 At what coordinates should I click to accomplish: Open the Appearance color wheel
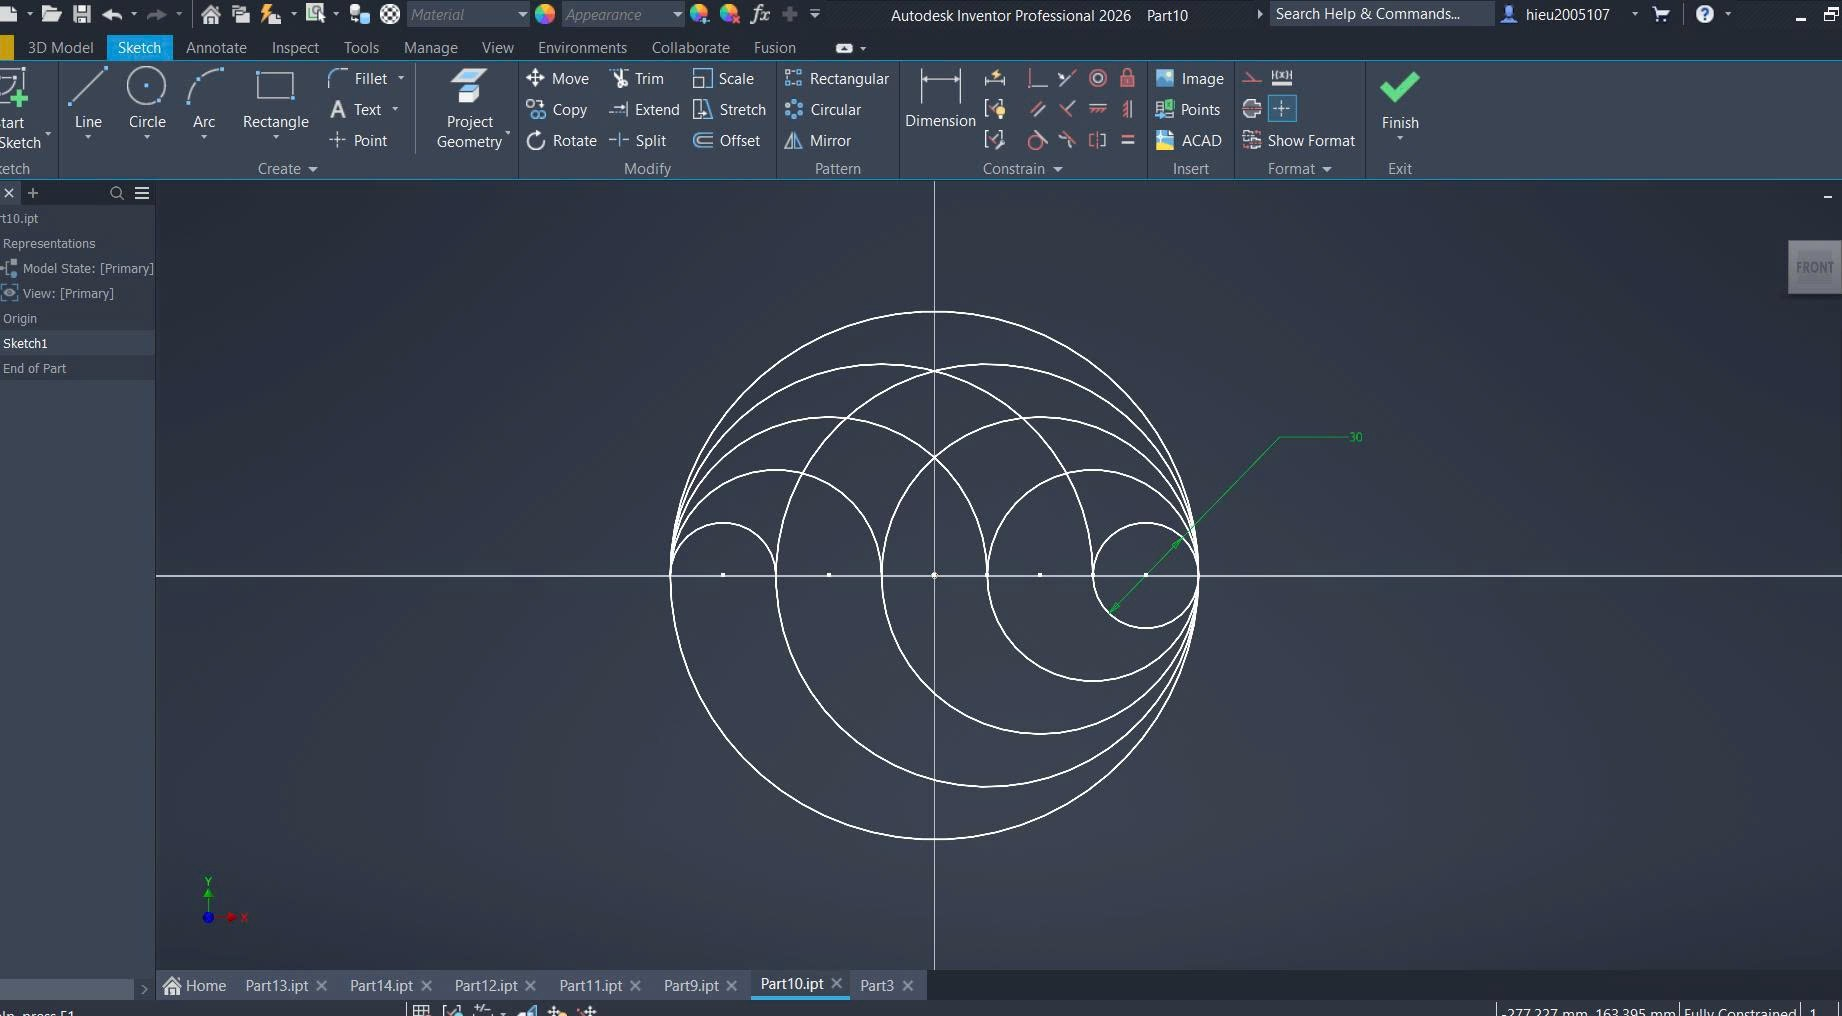click(545, 14)
